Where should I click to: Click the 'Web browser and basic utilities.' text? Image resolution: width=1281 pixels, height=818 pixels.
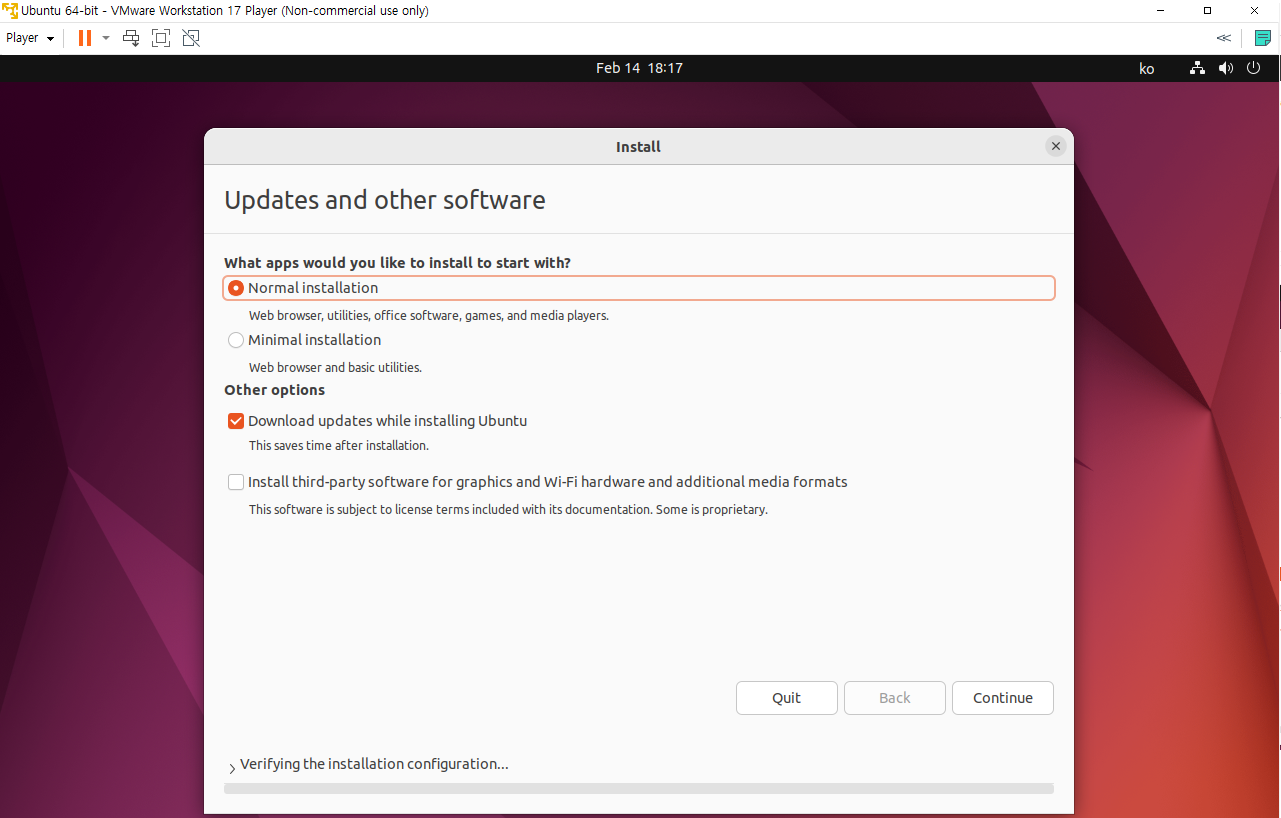click(x=335, y=367)
